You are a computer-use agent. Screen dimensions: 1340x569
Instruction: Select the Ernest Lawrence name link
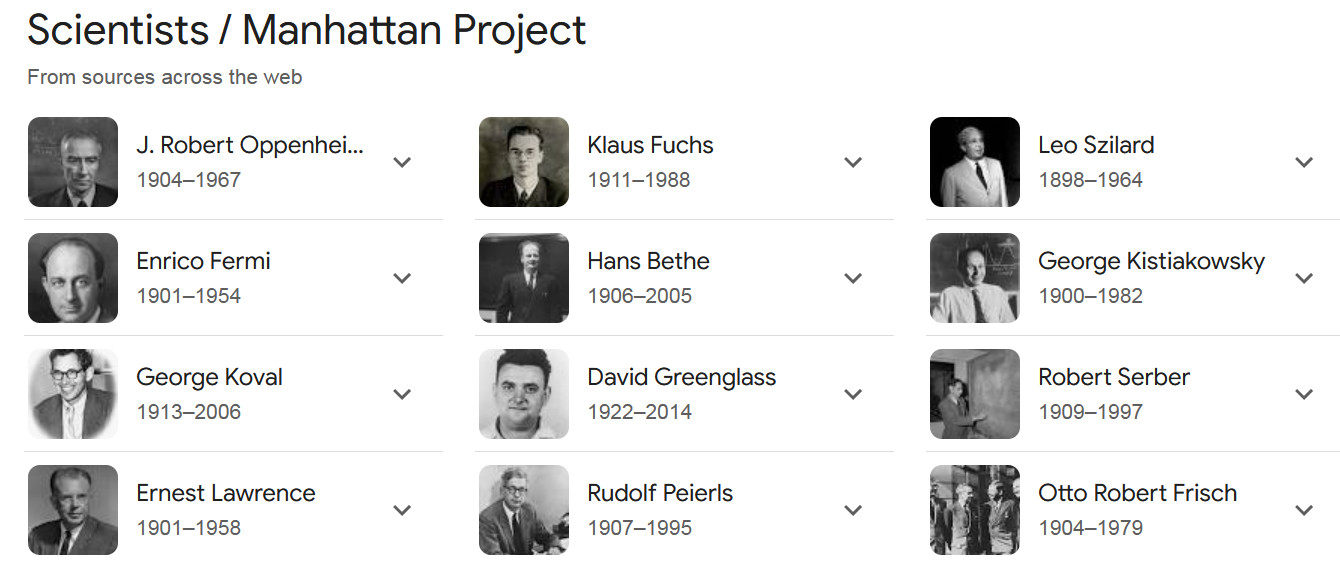tap(225, 493)
